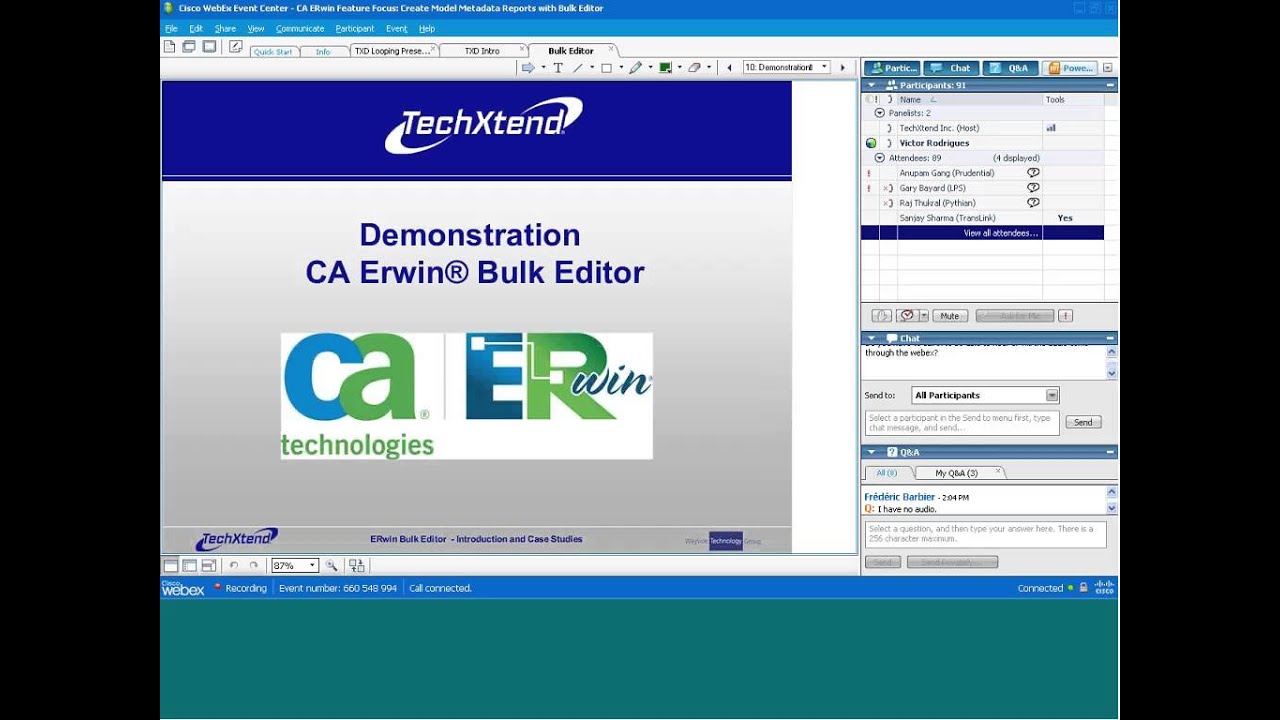The image size is (1280, 720).
Task: Select the green annotation color swatch
Action: click(665, 68)
